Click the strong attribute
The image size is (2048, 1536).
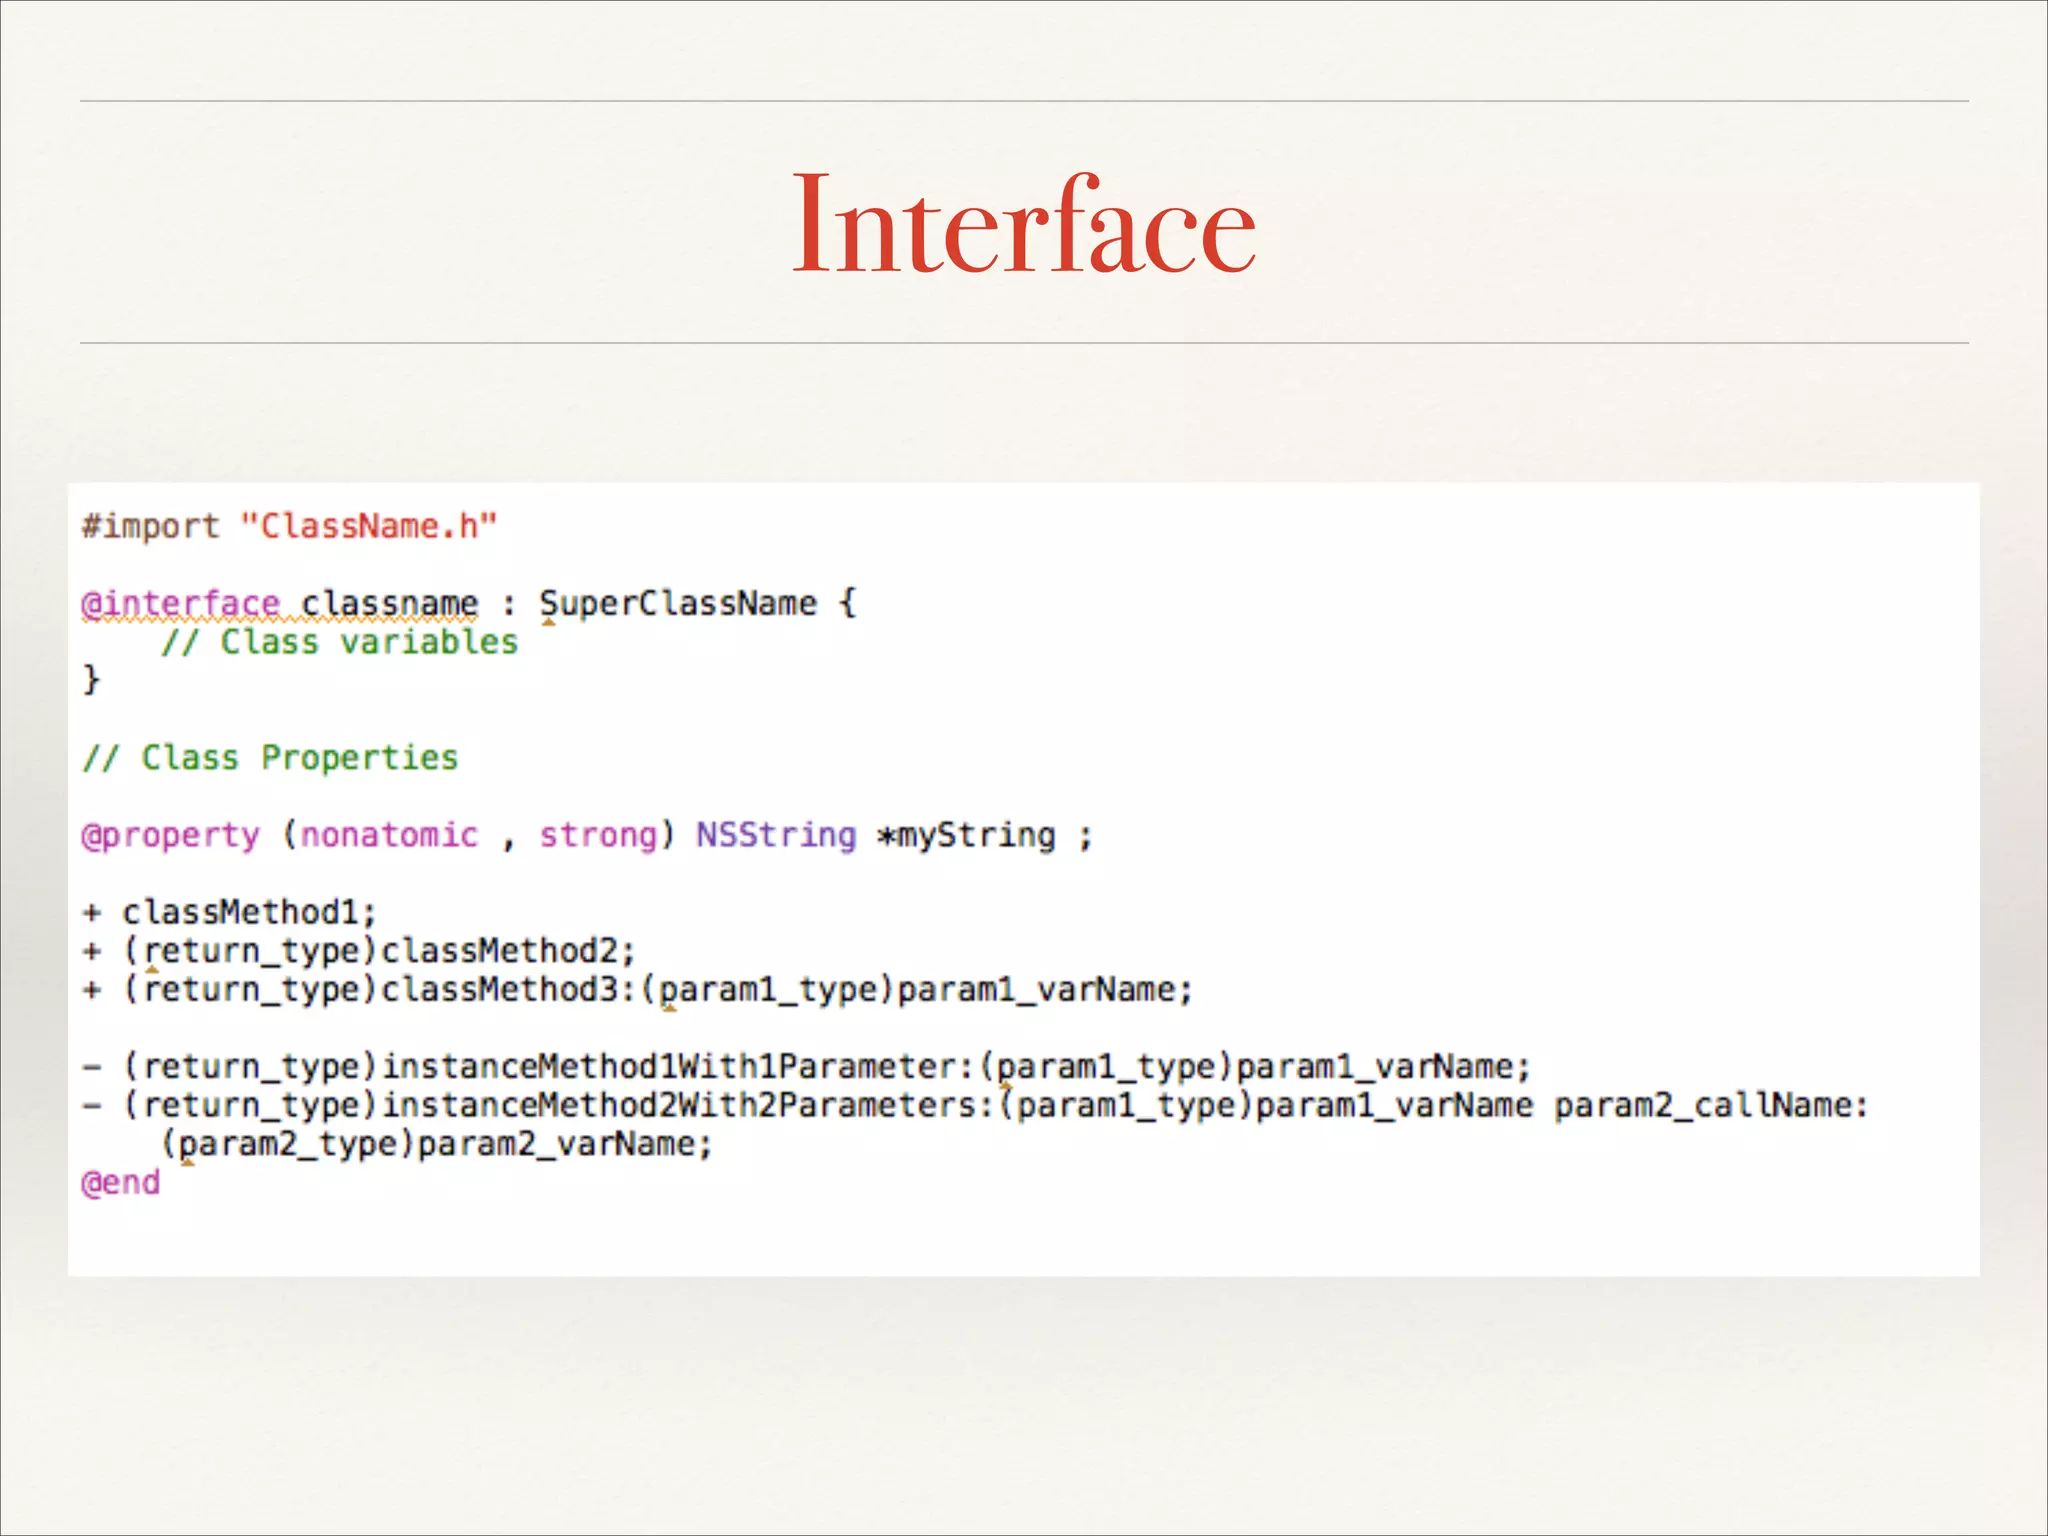(599, 835)
